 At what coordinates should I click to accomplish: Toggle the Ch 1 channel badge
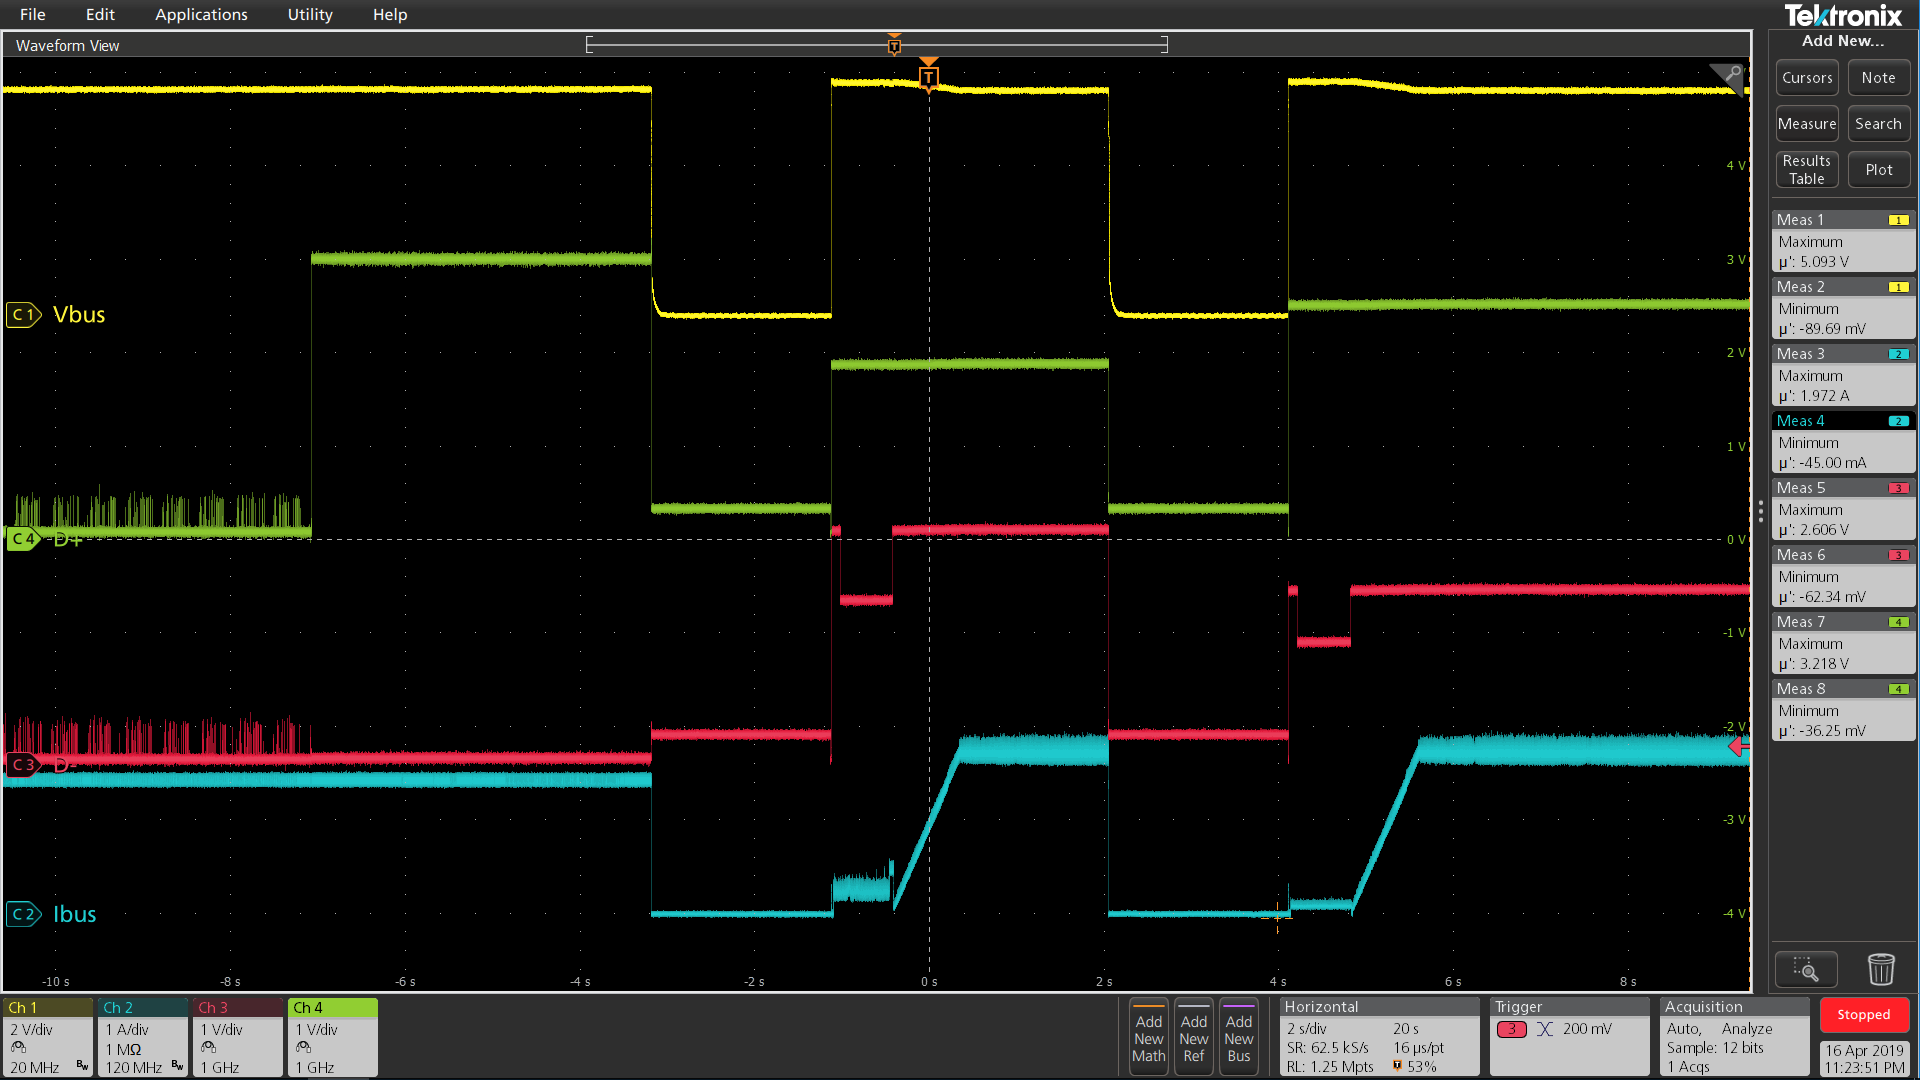tap(48, 1037)
